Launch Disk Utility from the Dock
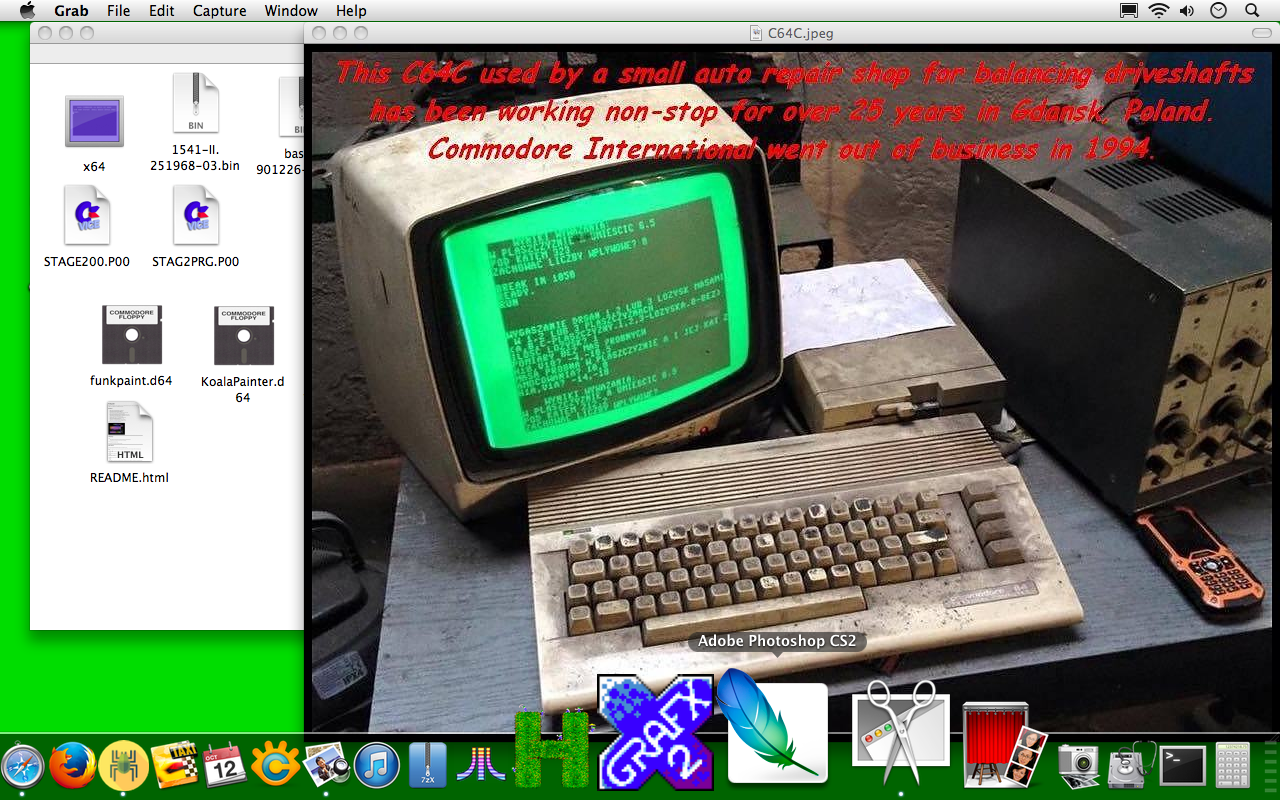1280x800 pixels. coord(1132,766)
